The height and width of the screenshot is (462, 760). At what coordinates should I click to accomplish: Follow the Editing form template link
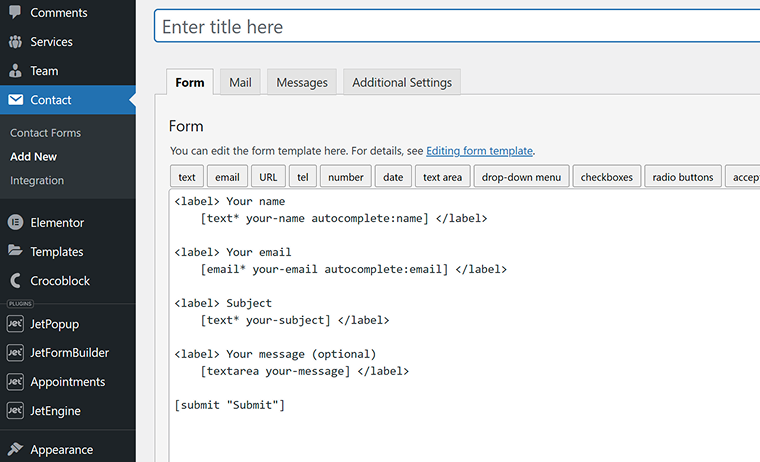[479, 151]
